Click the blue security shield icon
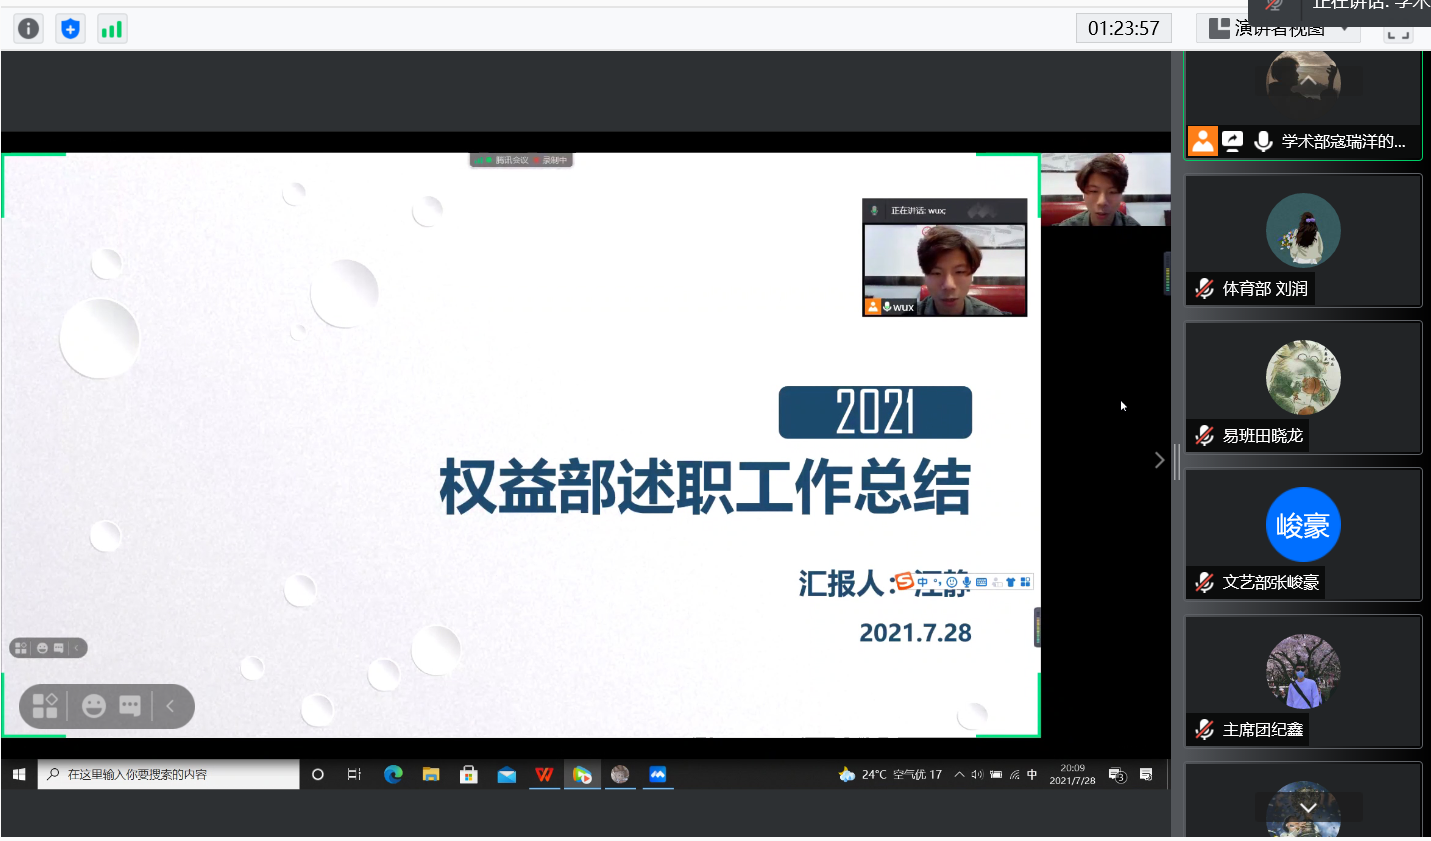Screen dimensions: 1431x841 click(x=70, y=29)
